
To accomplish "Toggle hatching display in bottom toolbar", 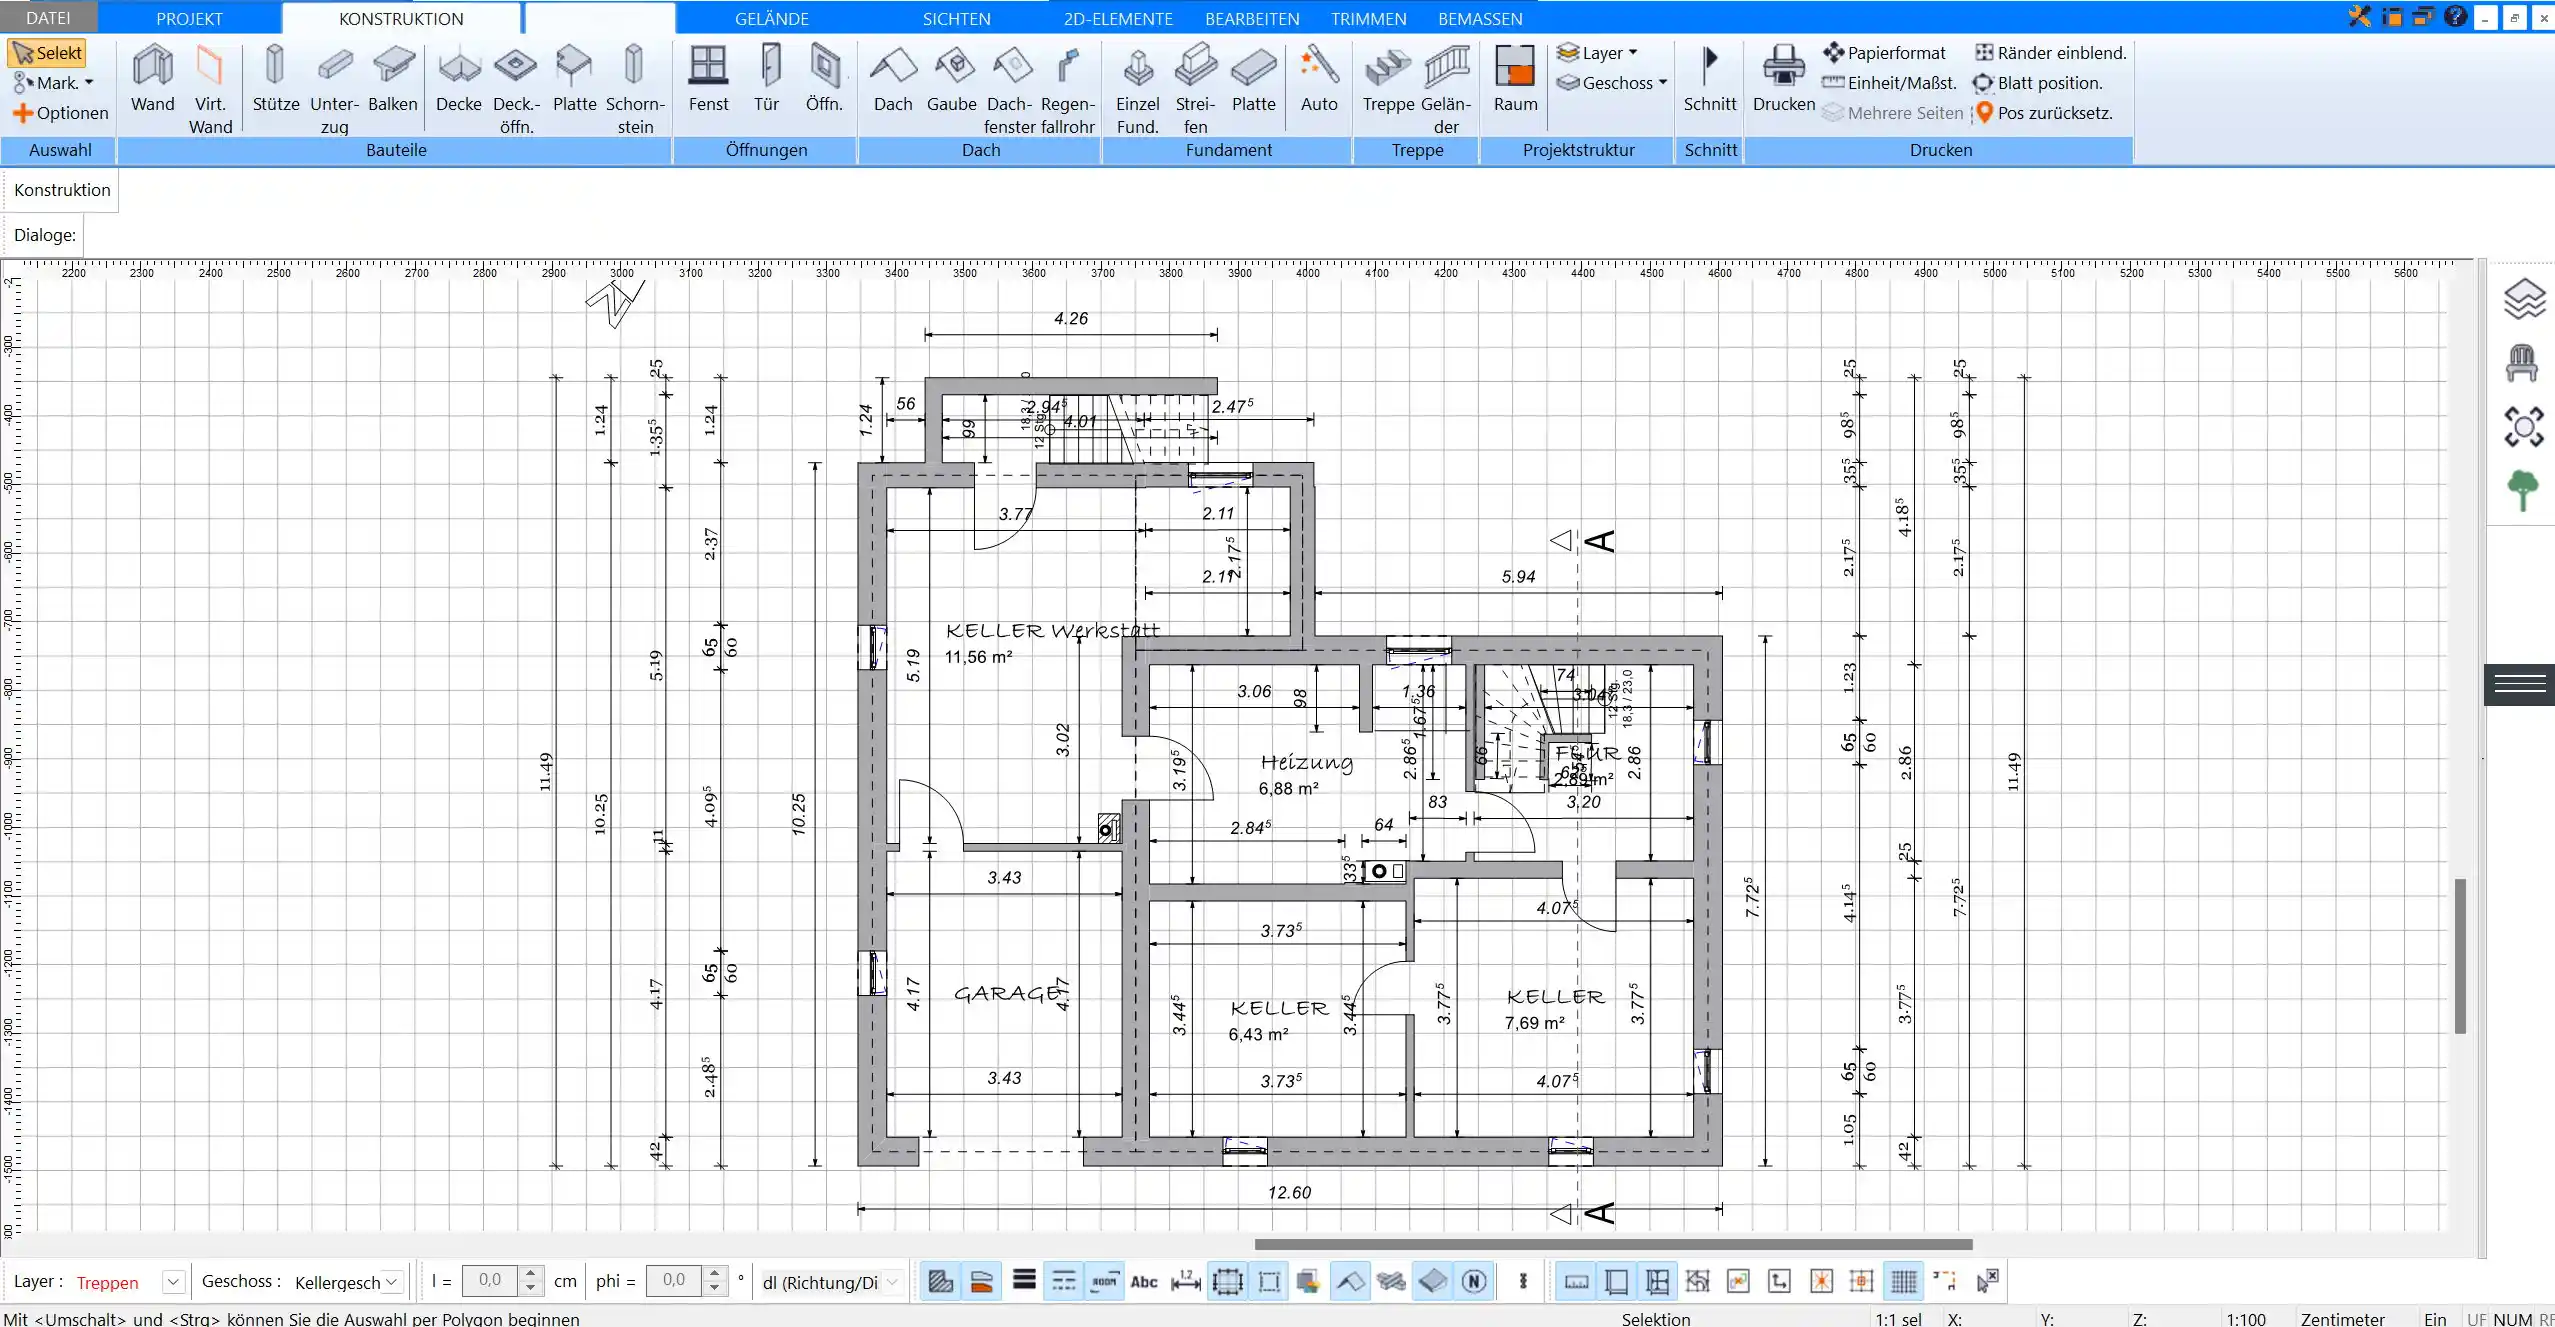I will click(x=940, y=1281).
